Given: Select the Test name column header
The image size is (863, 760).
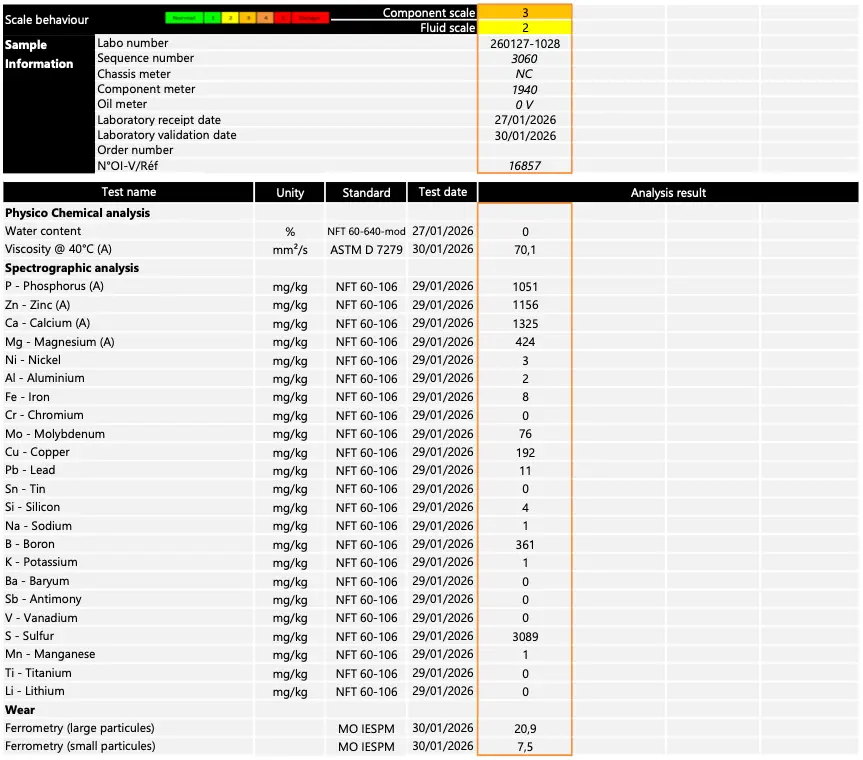Looking at the screenshot, I should pyautogui.click(x=128, y=192).
